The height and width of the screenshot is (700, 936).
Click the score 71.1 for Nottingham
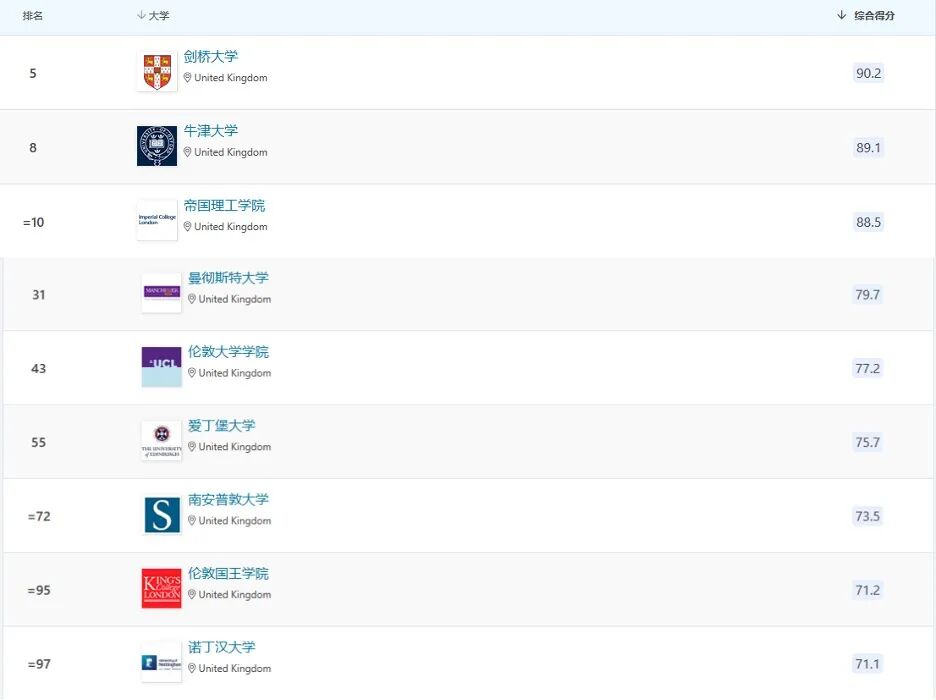point(867,663)
